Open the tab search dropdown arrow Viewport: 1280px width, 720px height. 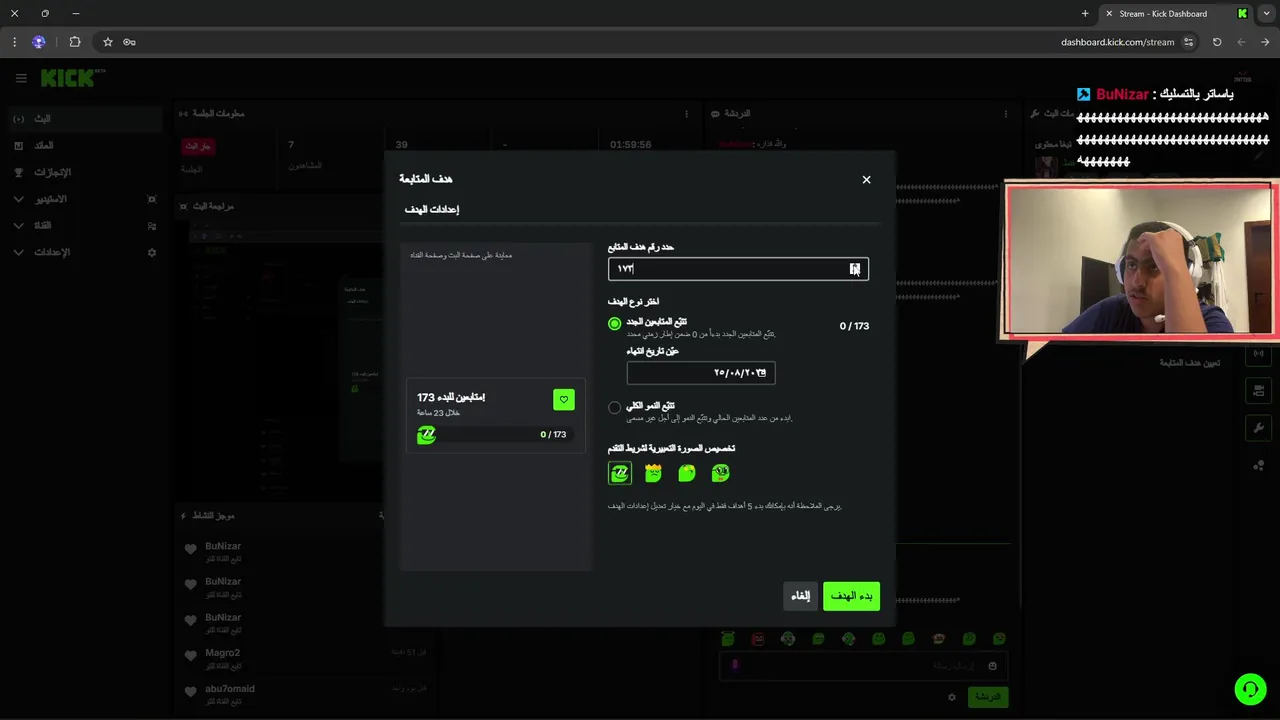point(1266,14)
